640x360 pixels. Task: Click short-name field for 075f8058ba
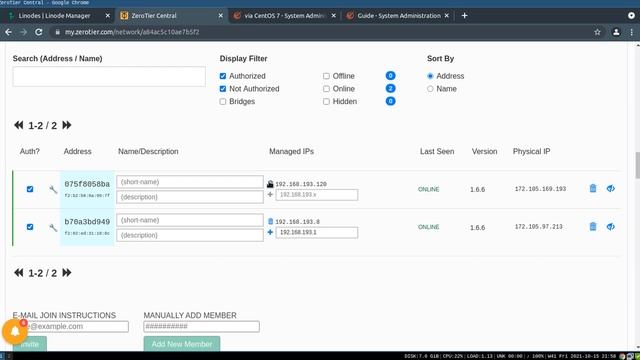[x=190, y=182]
